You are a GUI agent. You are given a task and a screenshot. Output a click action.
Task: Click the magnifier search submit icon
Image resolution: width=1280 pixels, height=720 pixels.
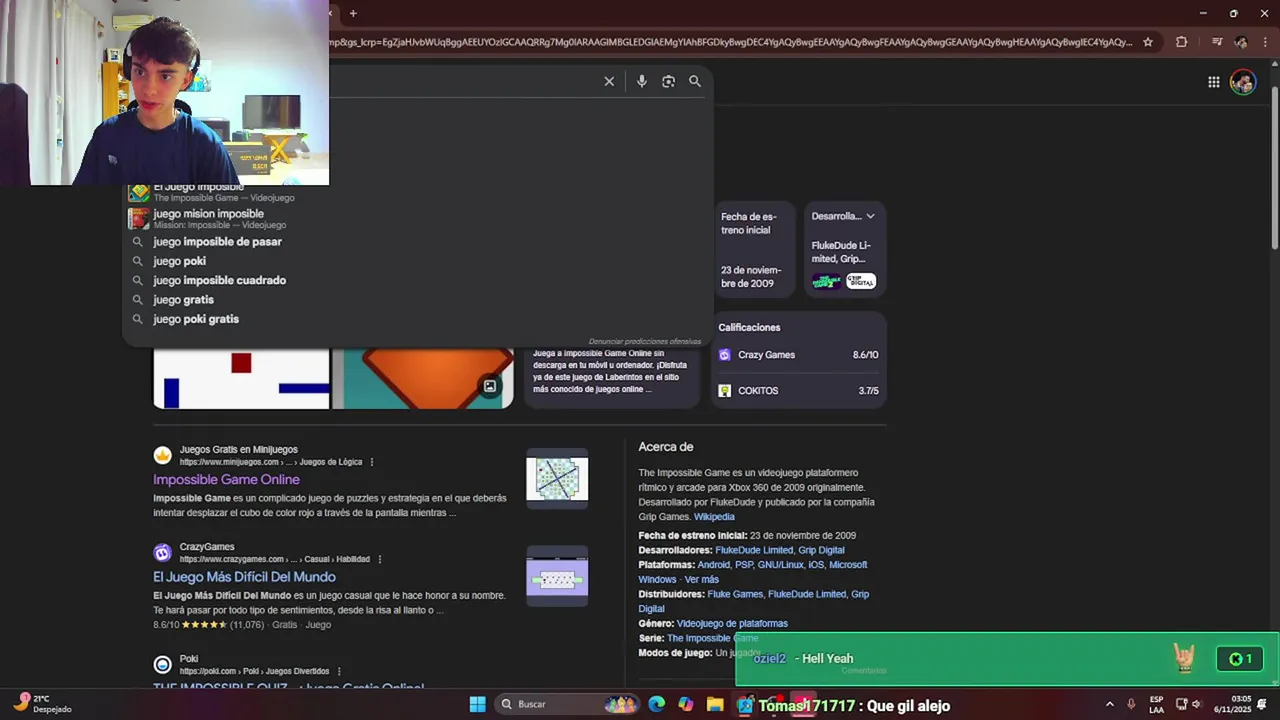tap(695, 81)
